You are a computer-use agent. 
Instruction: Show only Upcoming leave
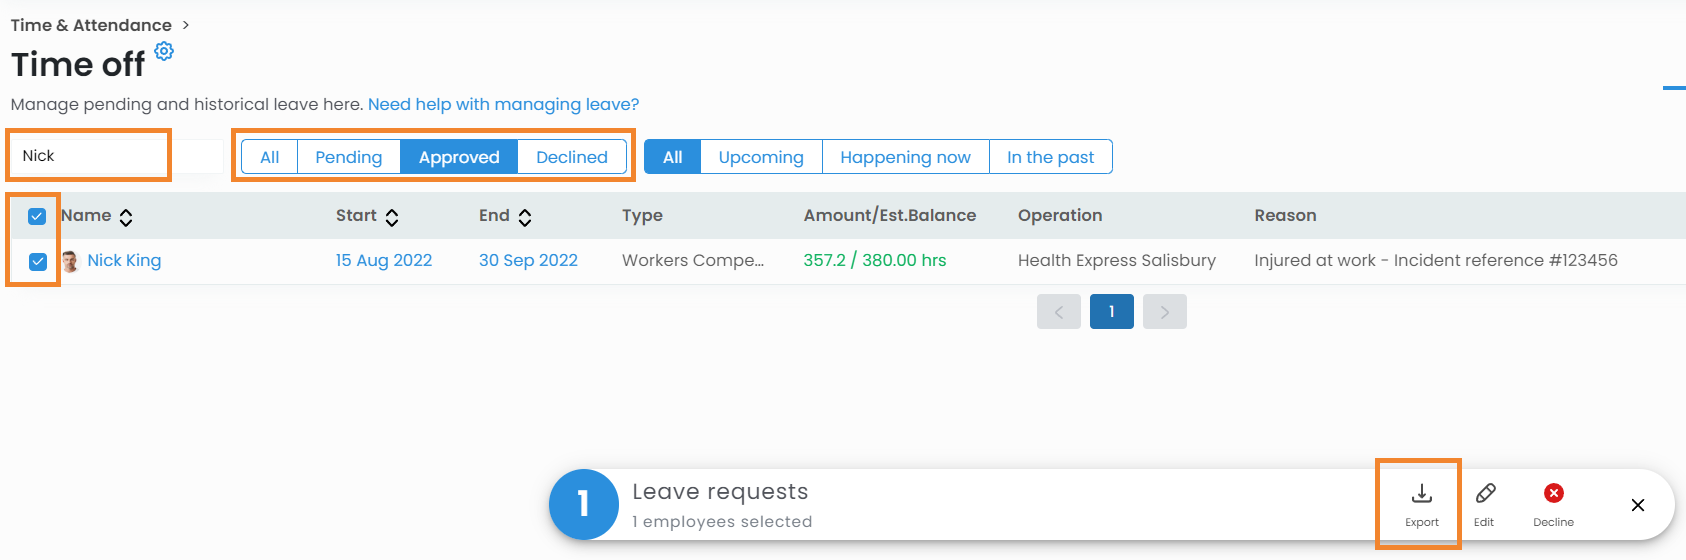click(760, 157)
